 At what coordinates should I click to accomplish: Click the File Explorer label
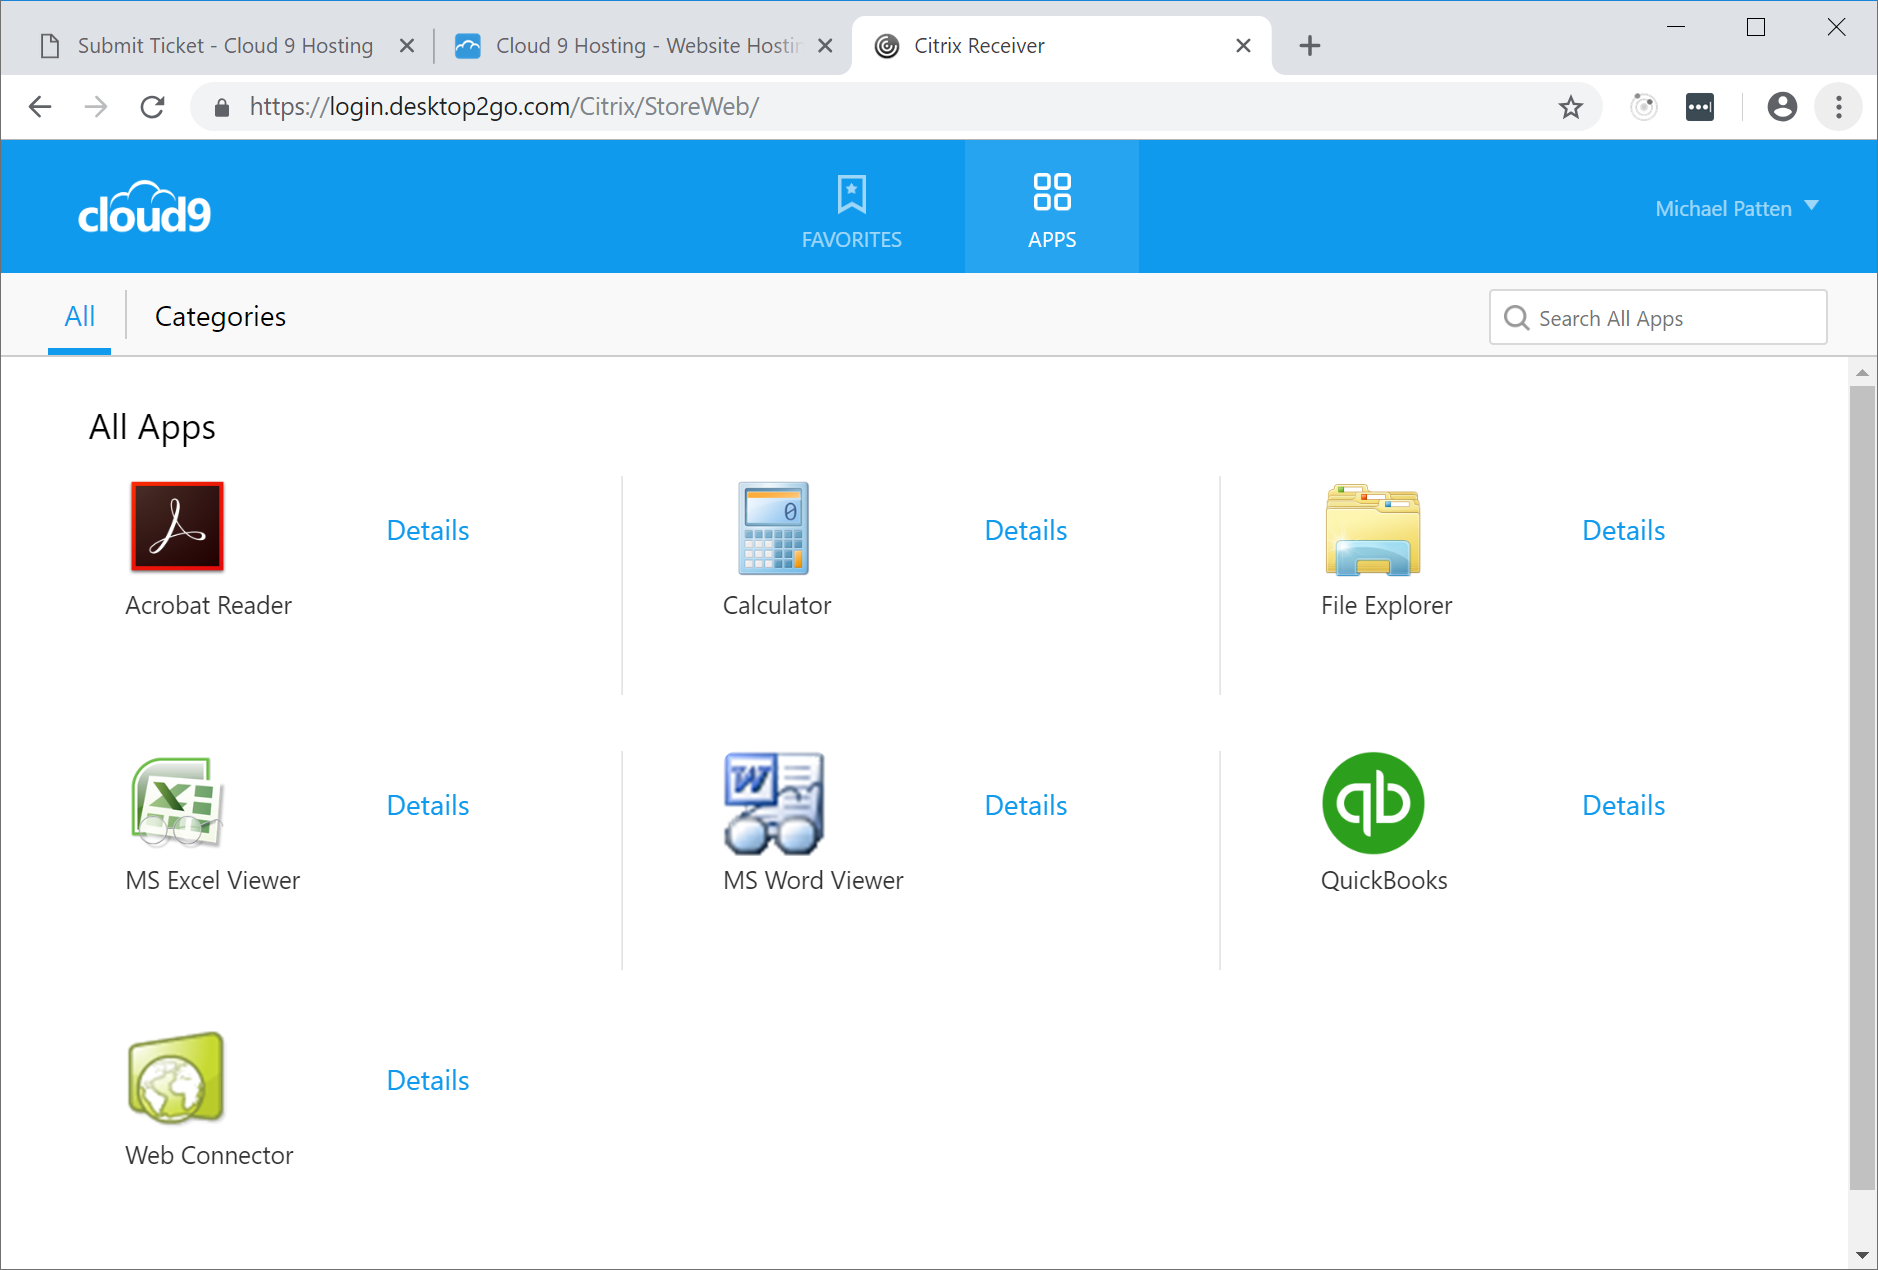tap(1386, 605)
